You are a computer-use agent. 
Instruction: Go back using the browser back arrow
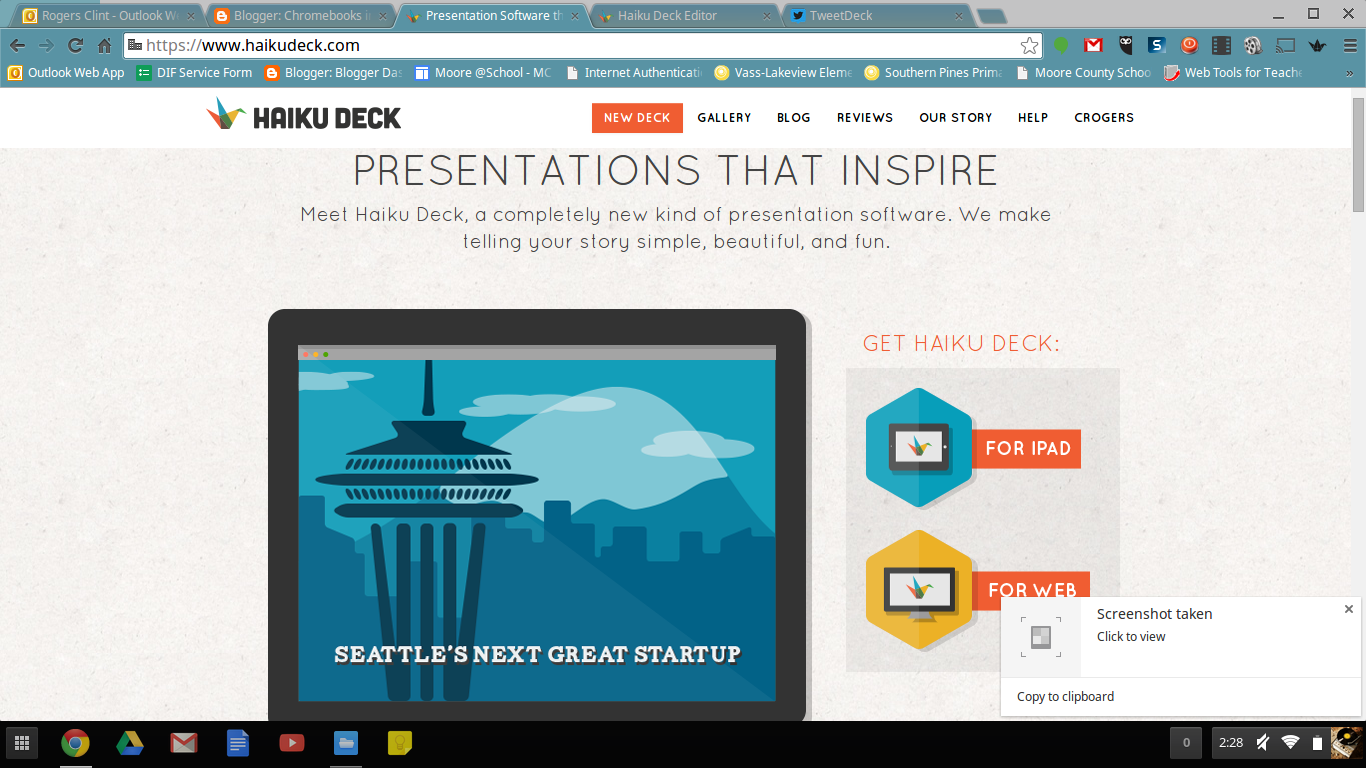tap(17, 45)
